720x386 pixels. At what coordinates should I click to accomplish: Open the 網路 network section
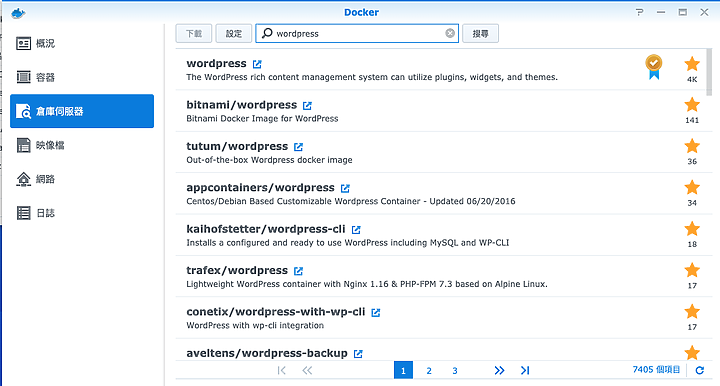pos(82,179)
